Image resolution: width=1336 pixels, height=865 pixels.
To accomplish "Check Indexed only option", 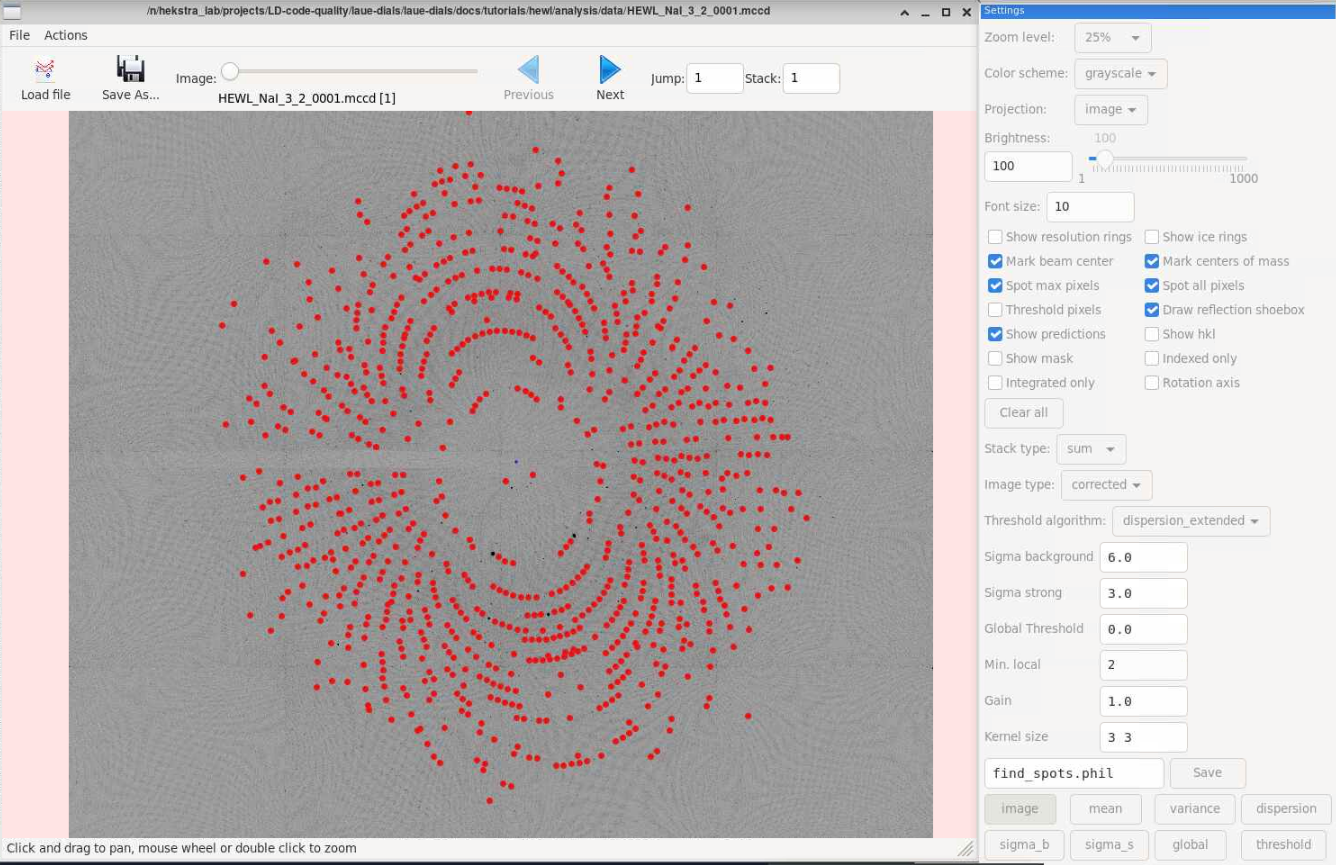I will tap(1152, 358).
